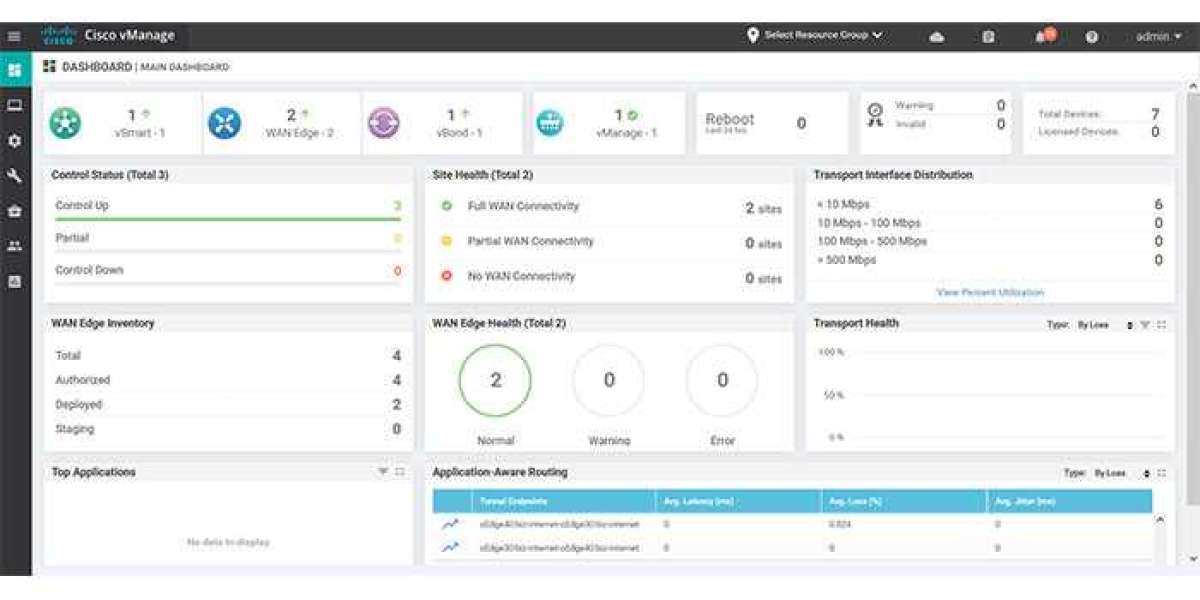Image resolution: width=1200 pixels, height=600 pixels.
Task: Open the hamburger navigation menu
Action: coord(14,36)
